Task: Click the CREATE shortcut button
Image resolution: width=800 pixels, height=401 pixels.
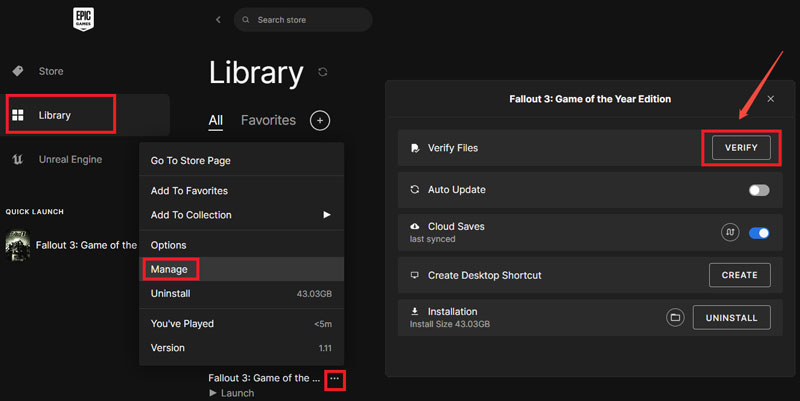Action: tap(740, 275)
